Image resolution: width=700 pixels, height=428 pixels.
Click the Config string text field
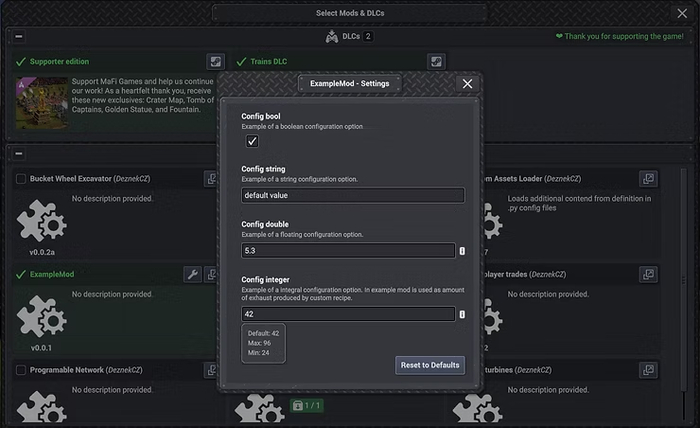(352, 196)
